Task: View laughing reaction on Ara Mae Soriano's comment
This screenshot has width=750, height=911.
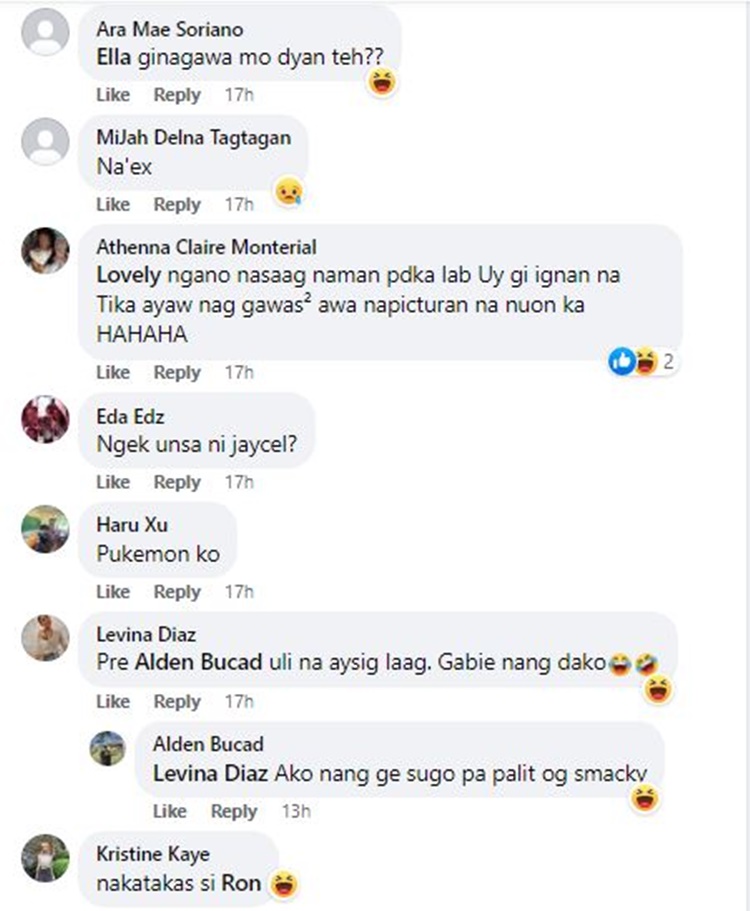Action: click(382, 81)
